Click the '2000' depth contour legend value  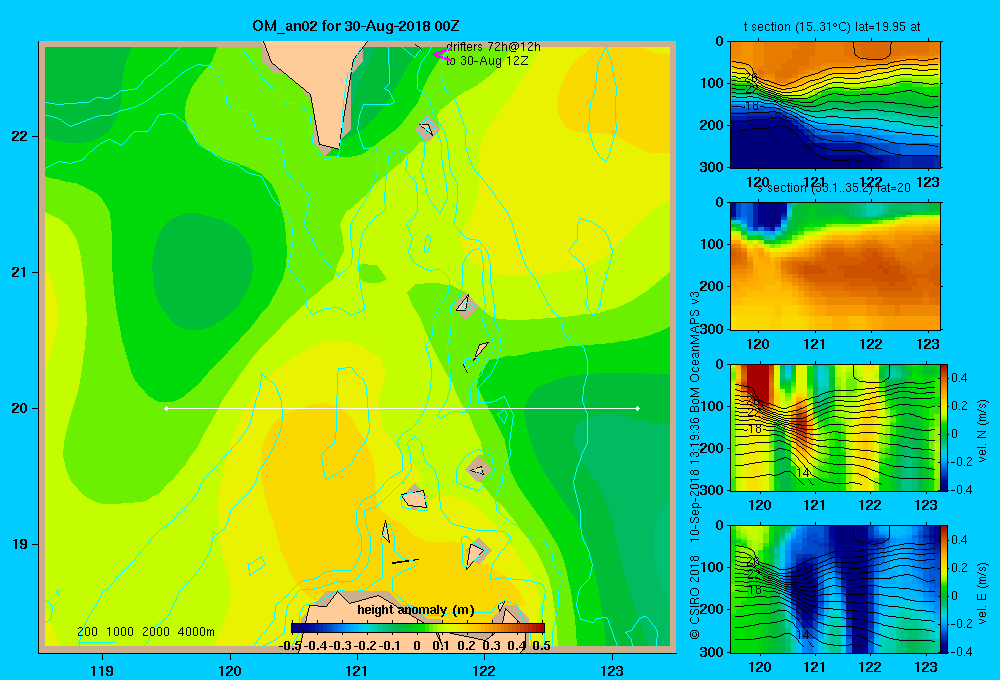[156, 632]
